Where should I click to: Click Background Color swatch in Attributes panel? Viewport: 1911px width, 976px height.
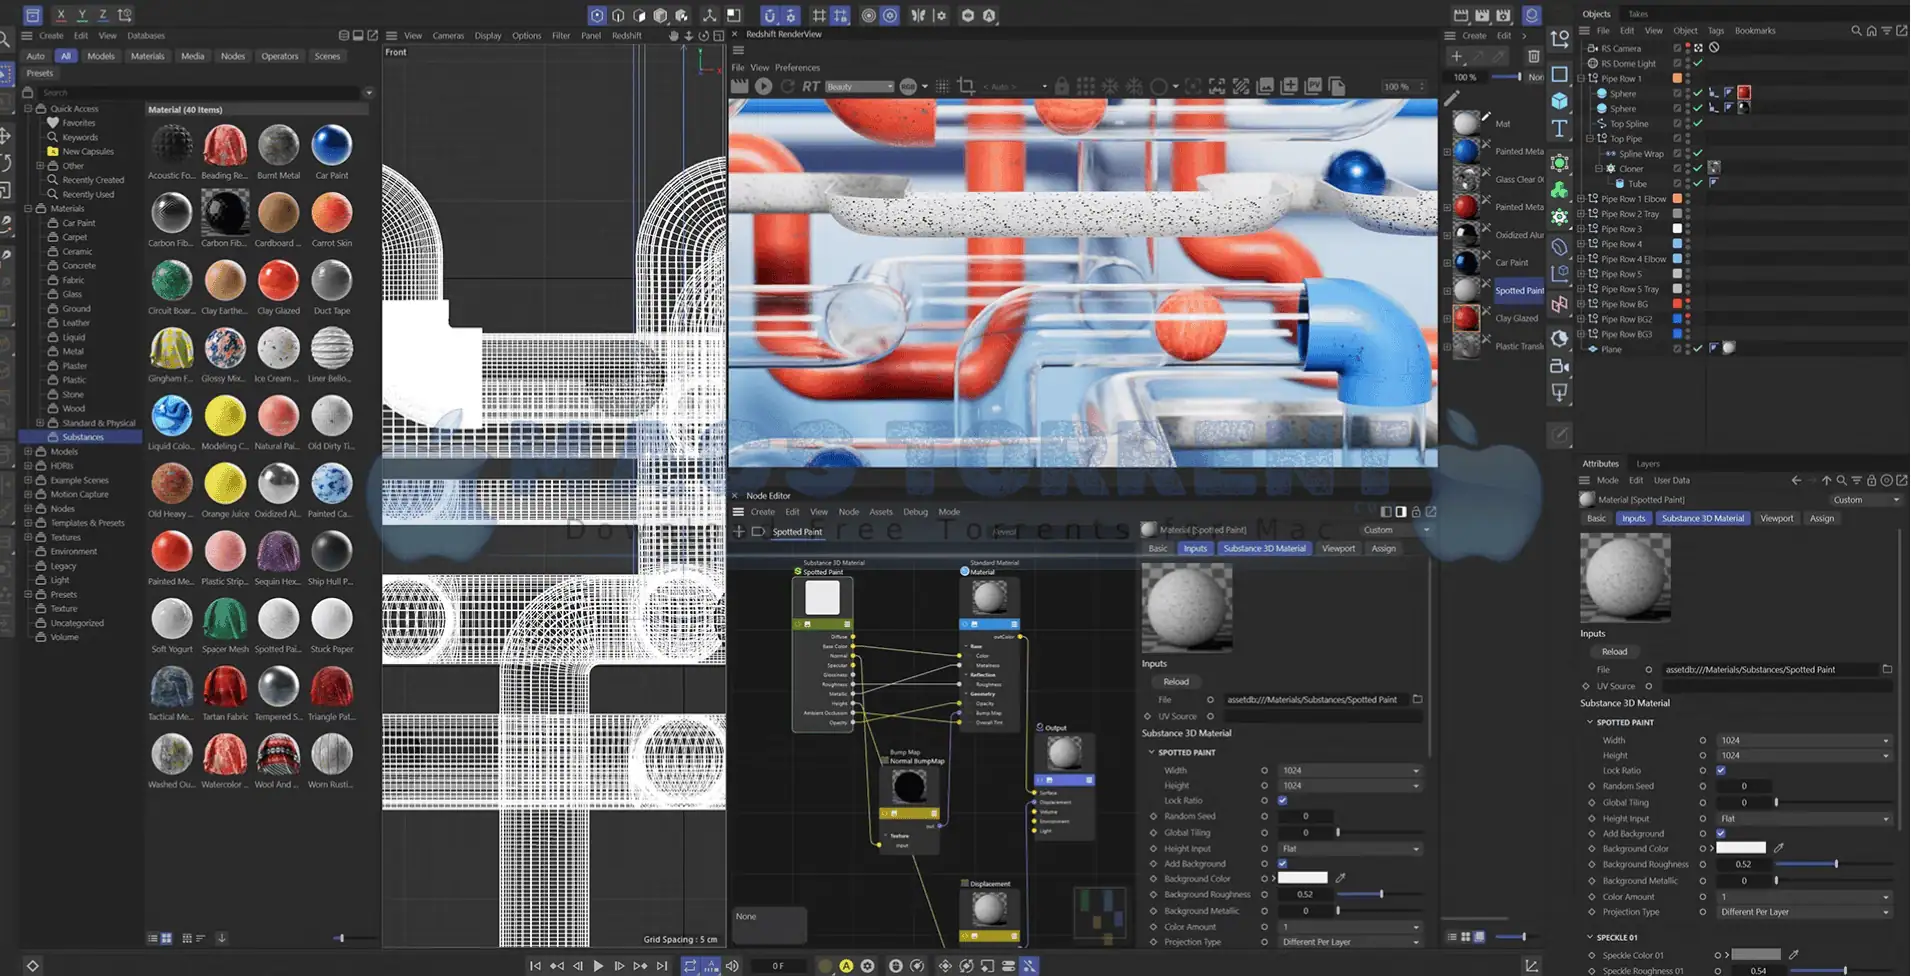[1741, 848]
